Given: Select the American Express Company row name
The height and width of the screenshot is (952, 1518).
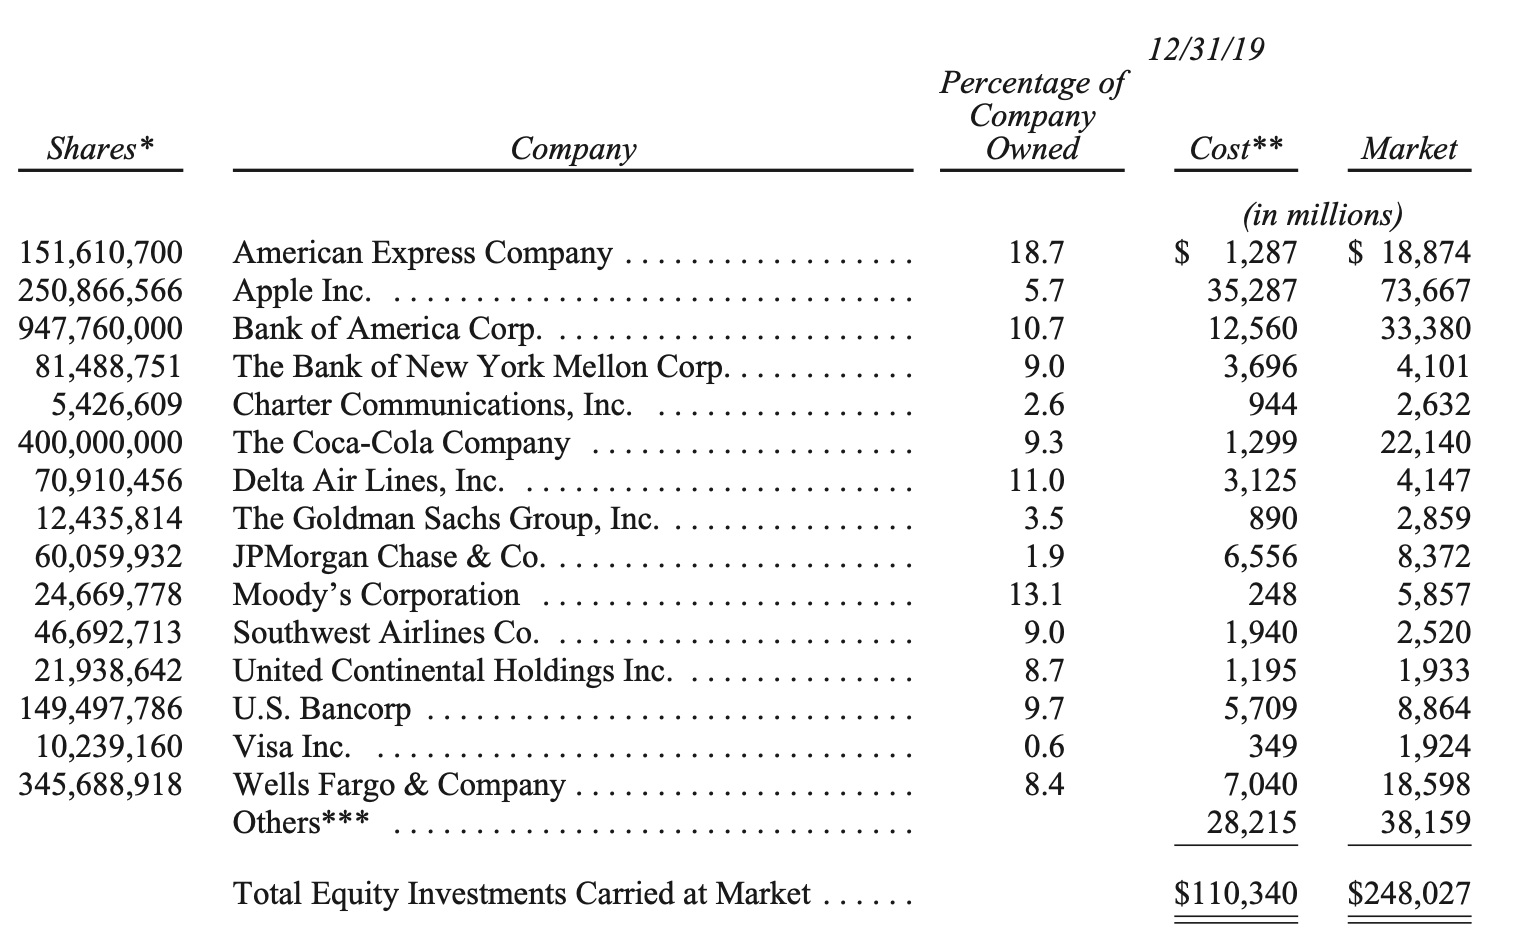Looking at the screenshot, I should pyautogui.click(x=422, y=253).
